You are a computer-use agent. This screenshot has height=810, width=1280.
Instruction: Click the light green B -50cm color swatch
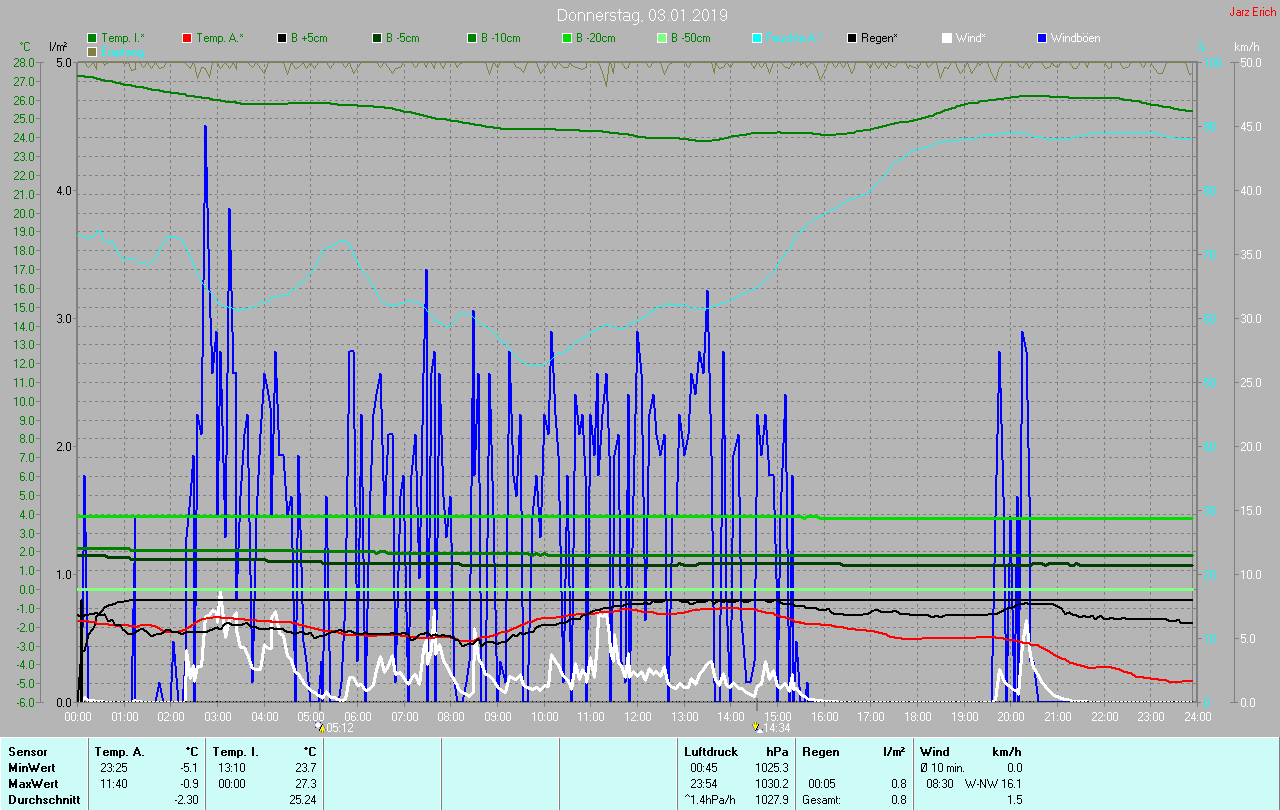662,38
